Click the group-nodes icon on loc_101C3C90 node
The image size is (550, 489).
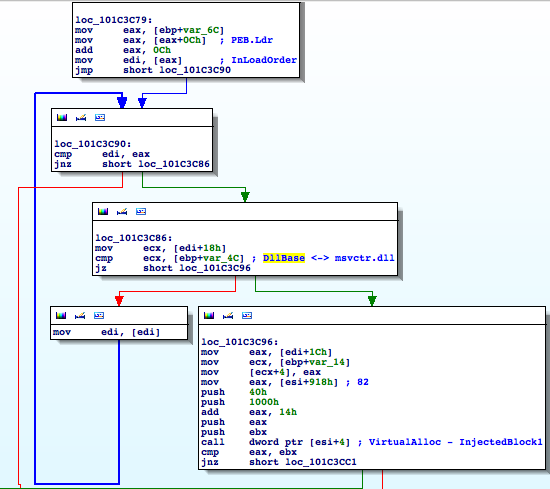(x=100, y=118)
